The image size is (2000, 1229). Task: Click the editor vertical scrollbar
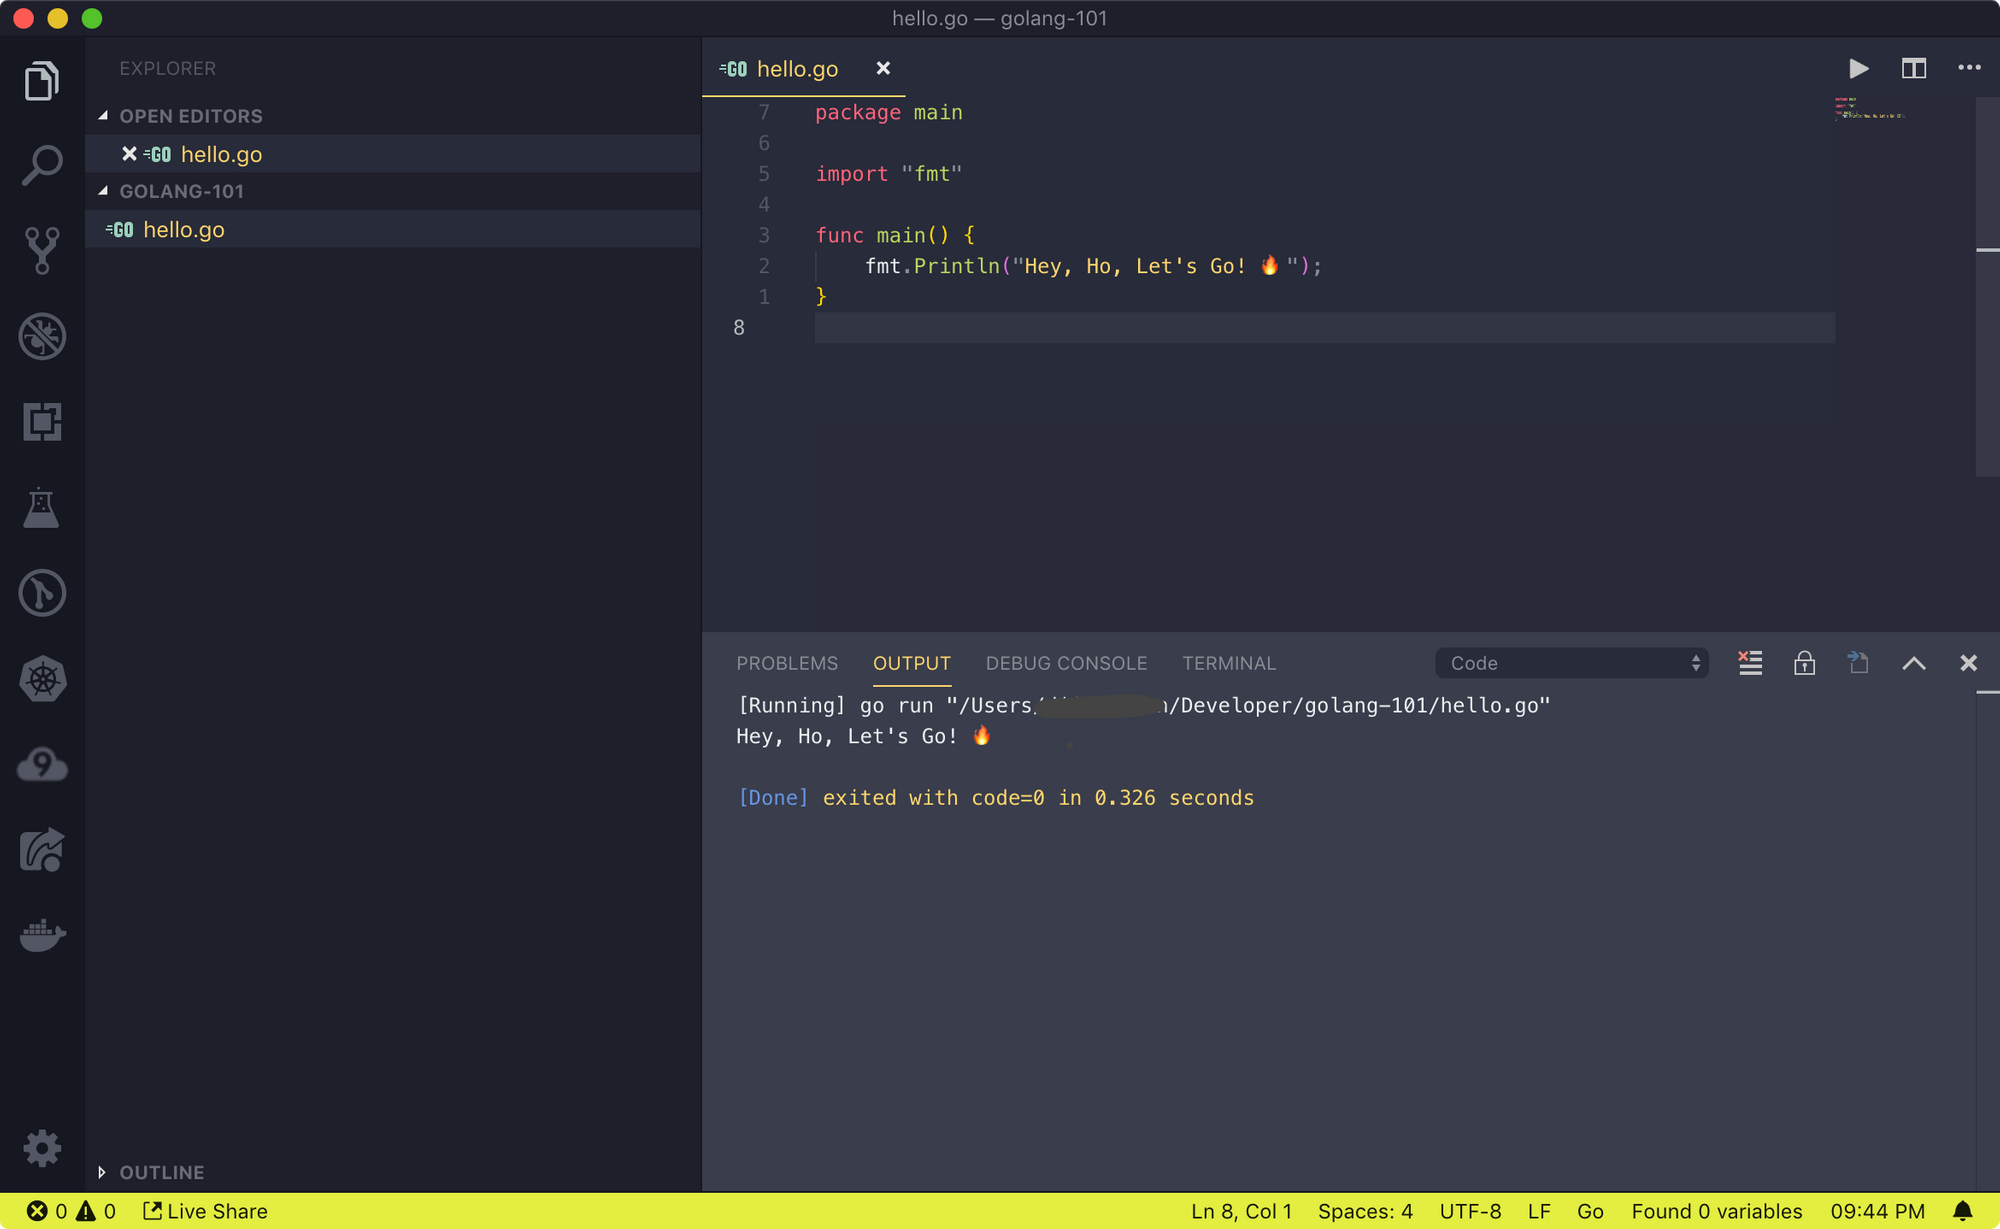1988,285
